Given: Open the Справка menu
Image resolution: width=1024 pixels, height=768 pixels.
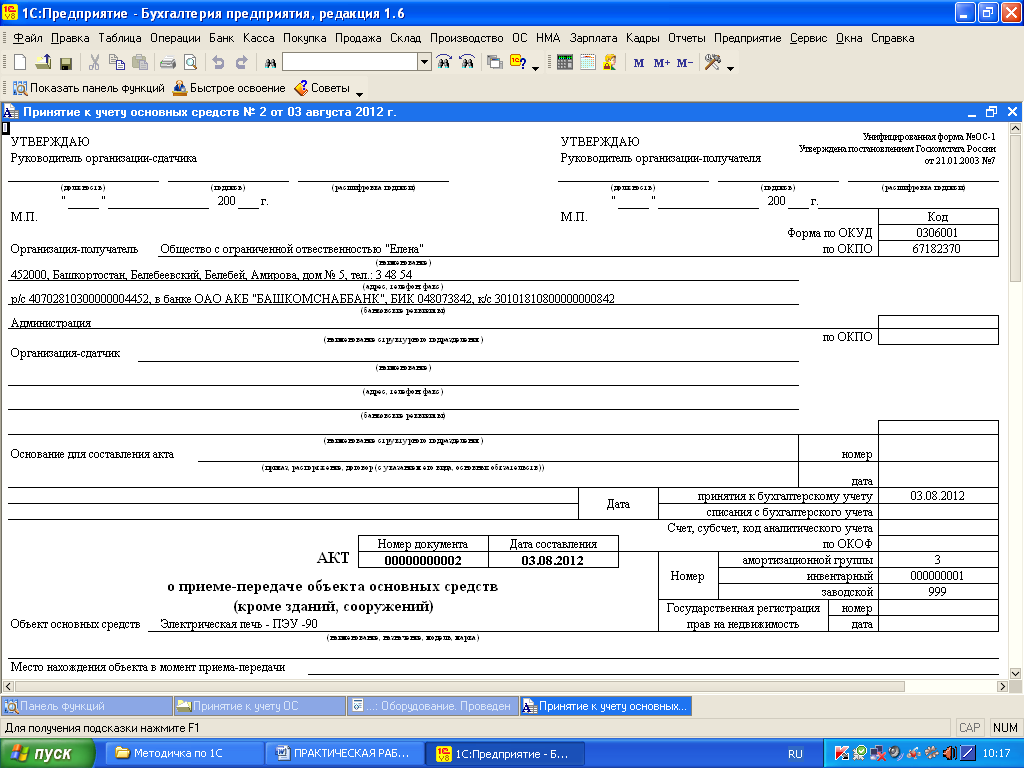Looking at the screenshot, I should point(892,38).
